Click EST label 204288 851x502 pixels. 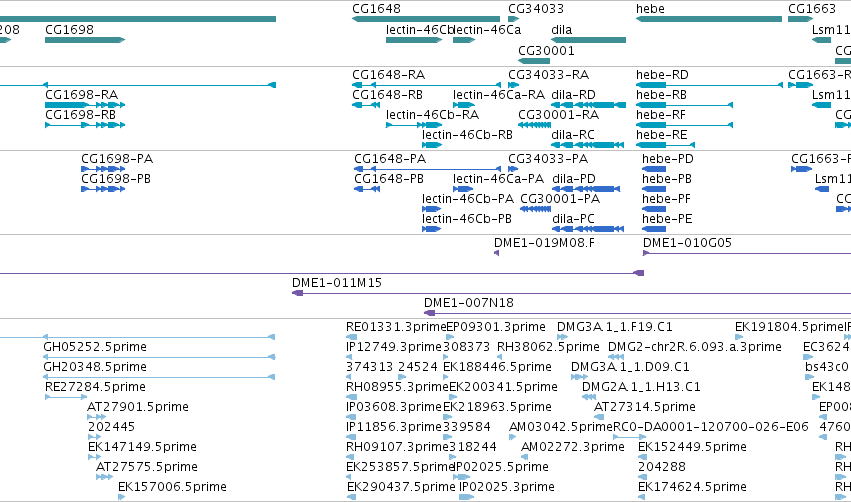[x=662, y=467]
